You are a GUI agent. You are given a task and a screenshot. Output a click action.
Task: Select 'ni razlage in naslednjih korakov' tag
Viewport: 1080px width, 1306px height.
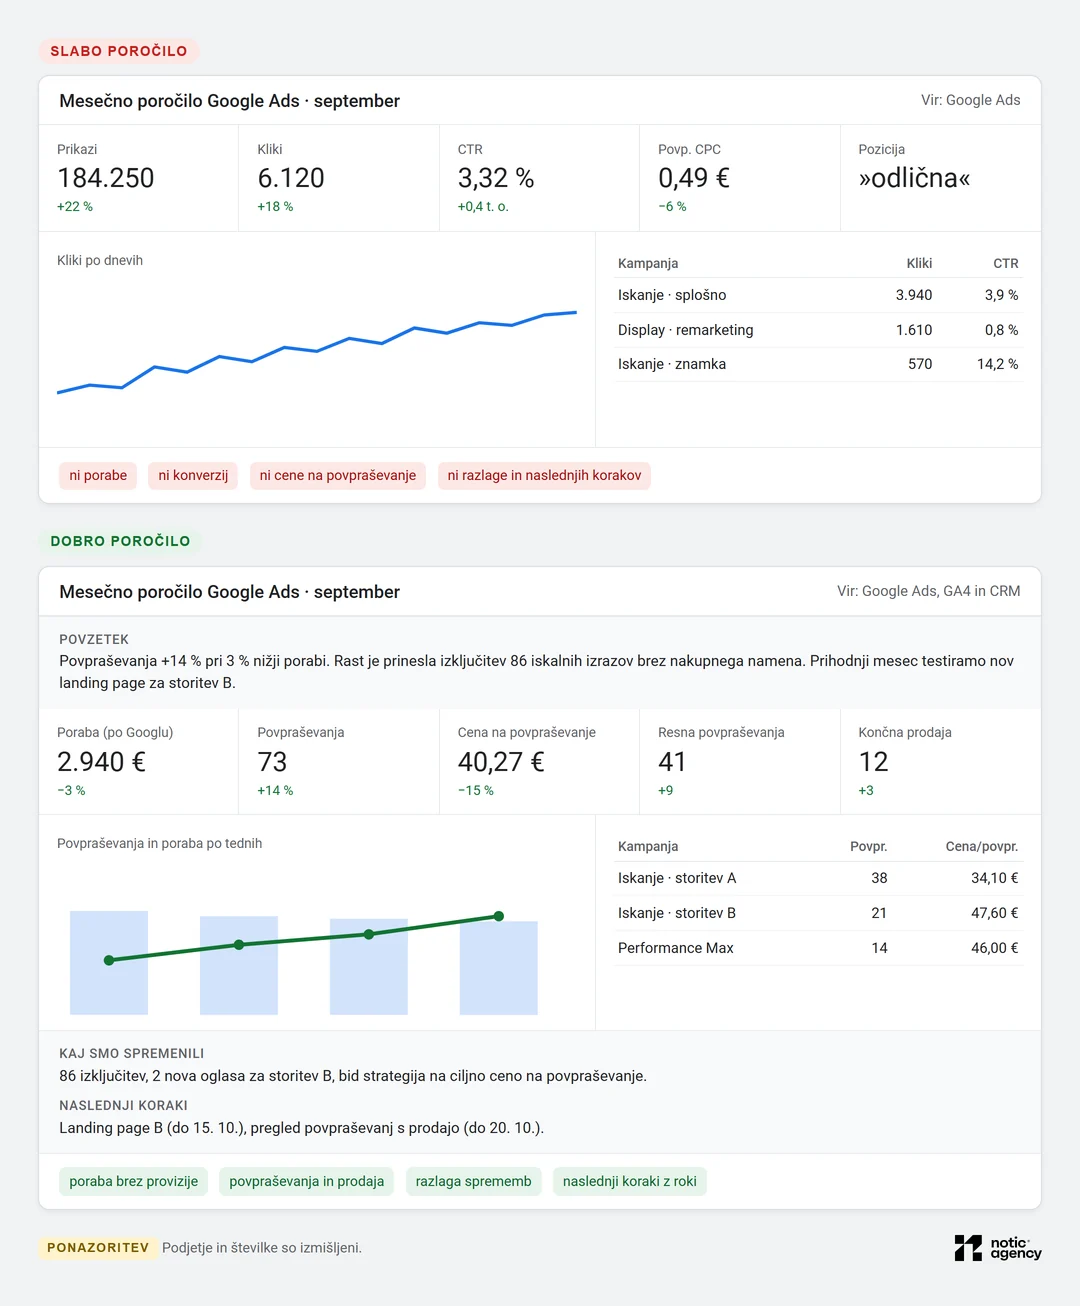pyautogui.click(x=544, y=476)
